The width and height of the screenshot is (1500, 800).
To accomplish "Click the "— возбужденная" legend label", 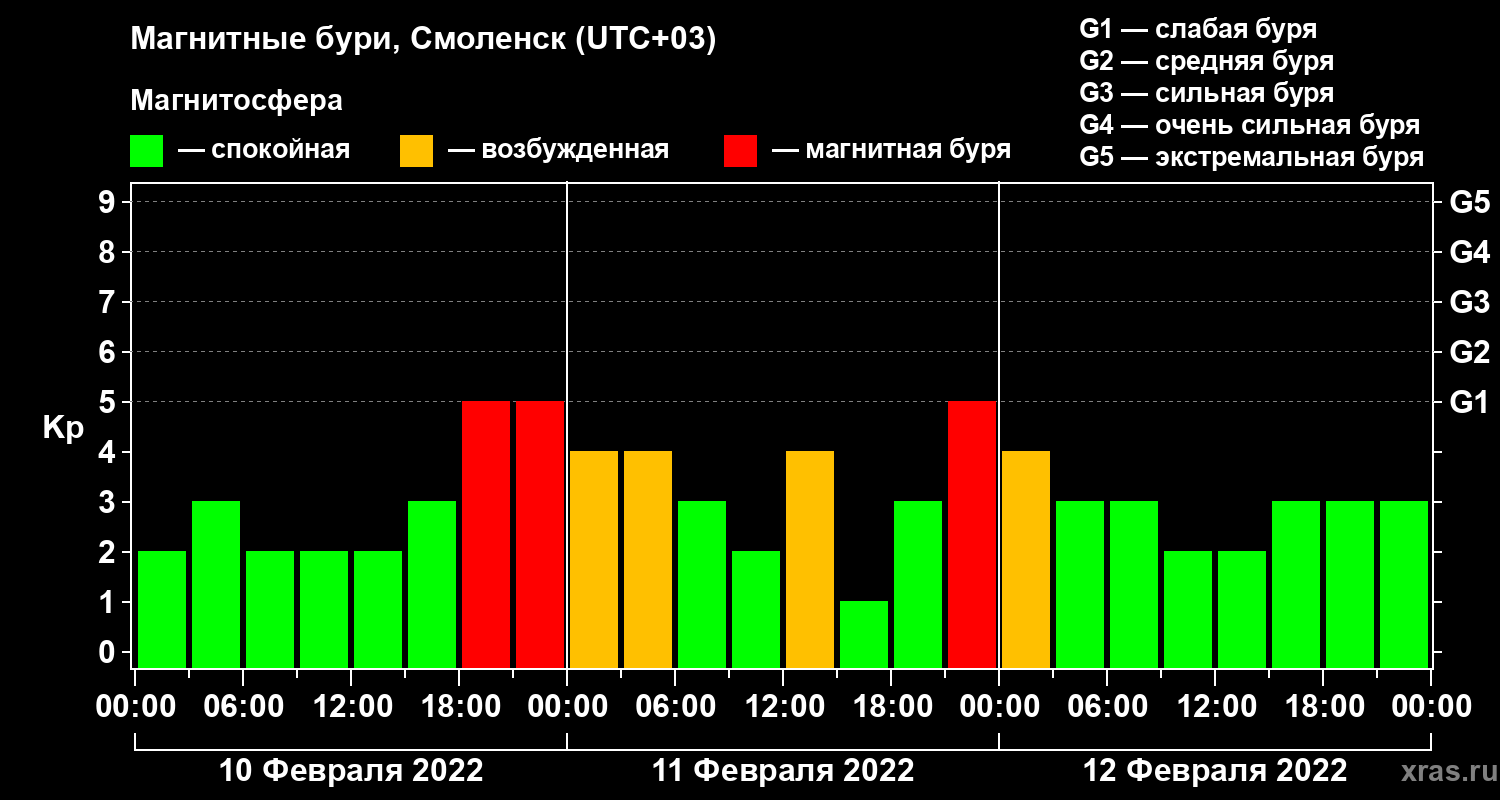I will pyautogui.click(x=558, y=151).
